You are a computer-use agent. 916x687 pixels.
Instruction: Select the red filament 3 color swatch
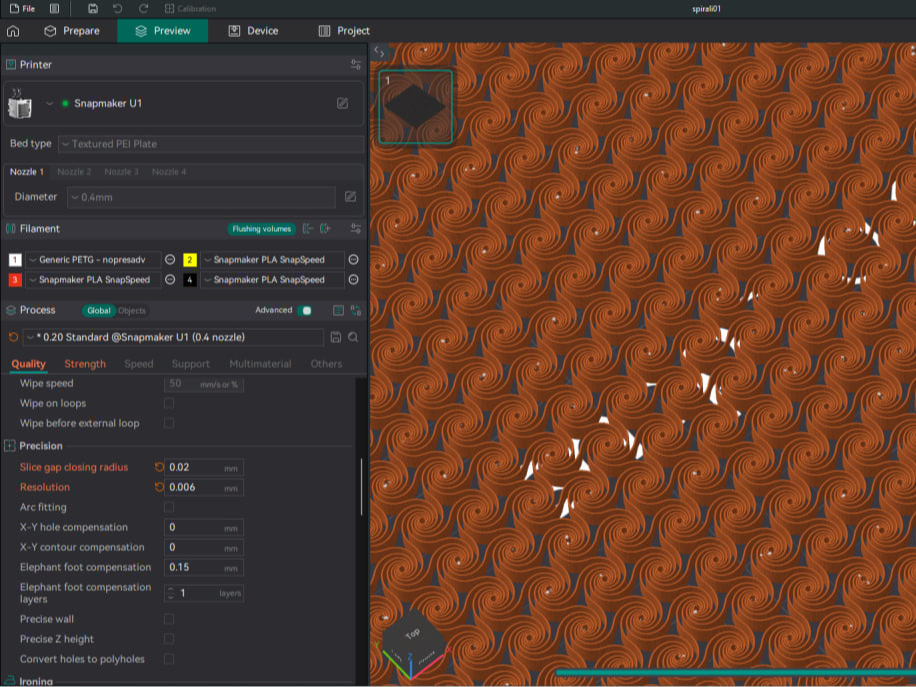click(15, 280)
